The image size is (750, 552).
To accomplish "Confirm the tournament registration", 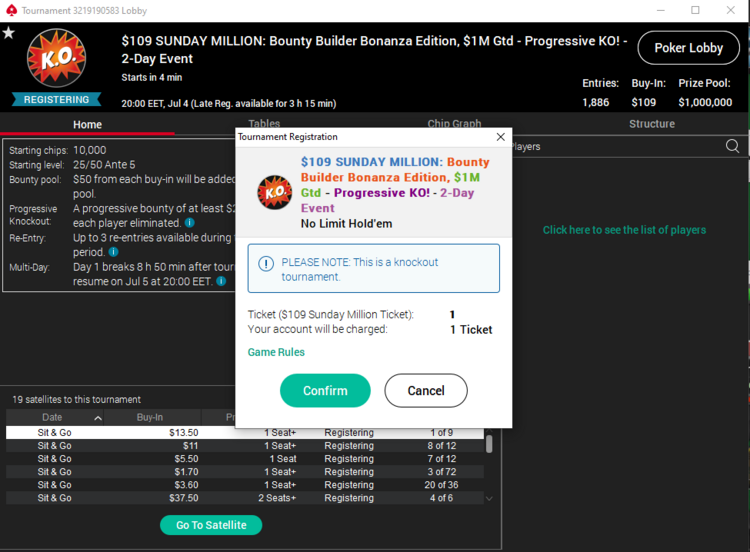I will coord(325,390).
